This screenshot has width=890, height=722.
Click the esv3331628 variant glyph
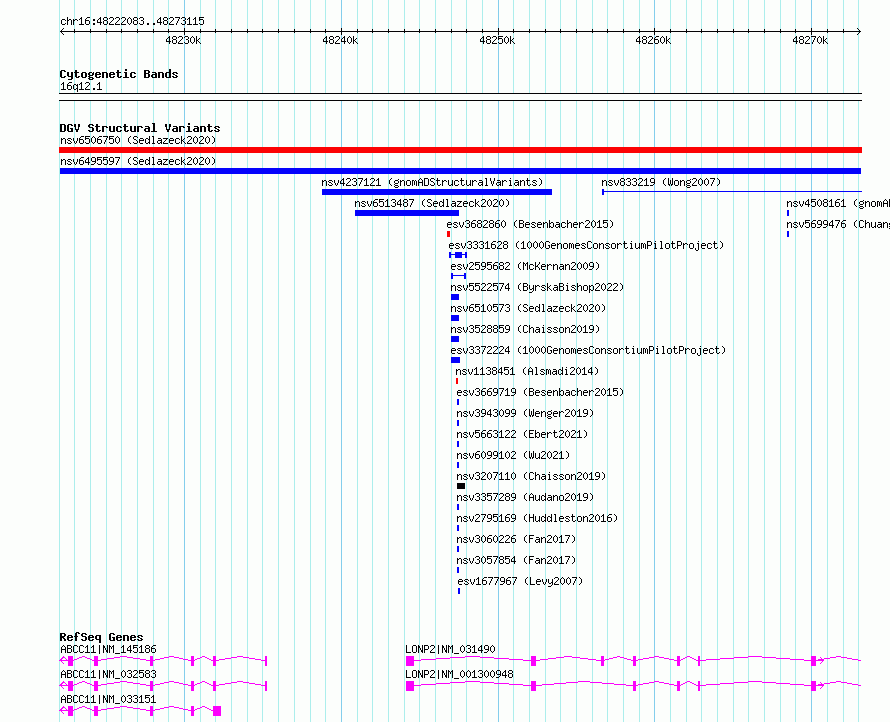click(x=458, y=255)
